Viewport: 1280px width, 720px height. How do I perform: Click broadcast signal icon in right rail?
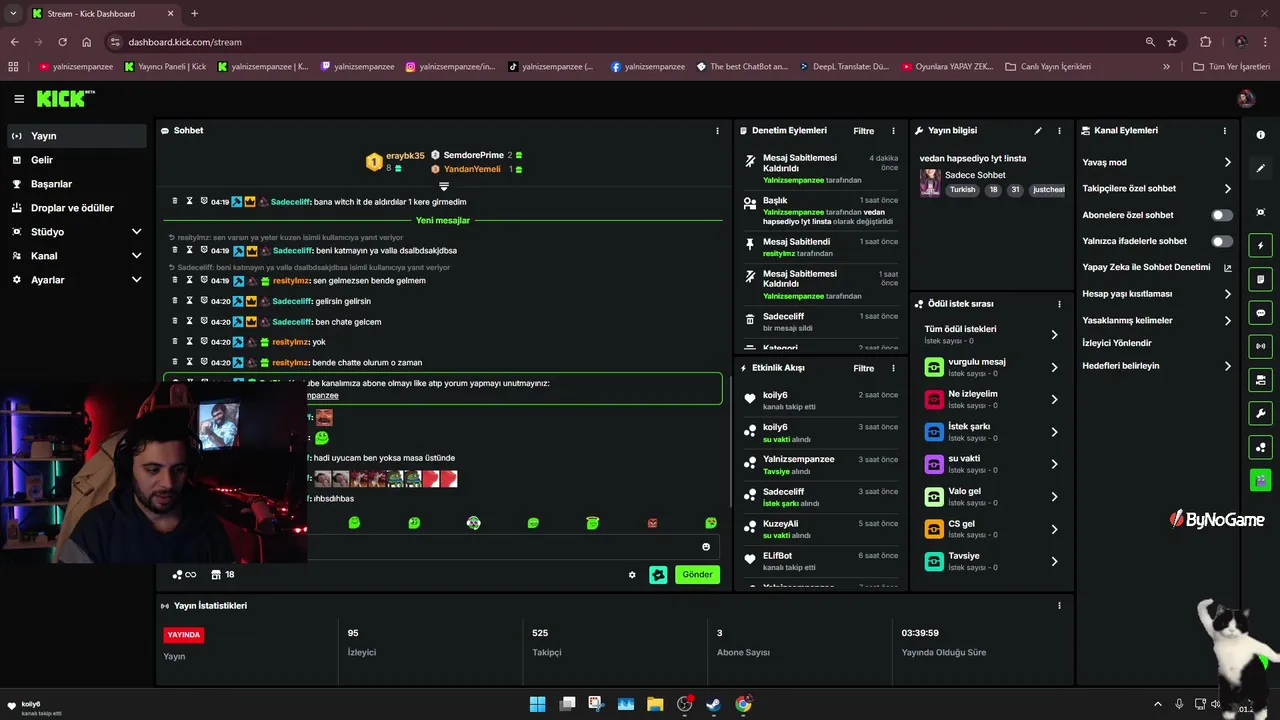(x=1260, y=346)
